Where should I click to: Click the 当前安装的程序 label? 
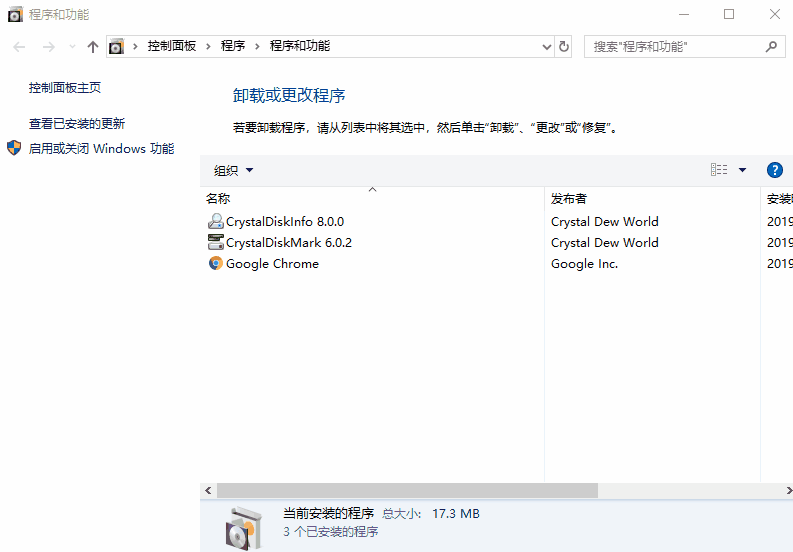(328, 514)
